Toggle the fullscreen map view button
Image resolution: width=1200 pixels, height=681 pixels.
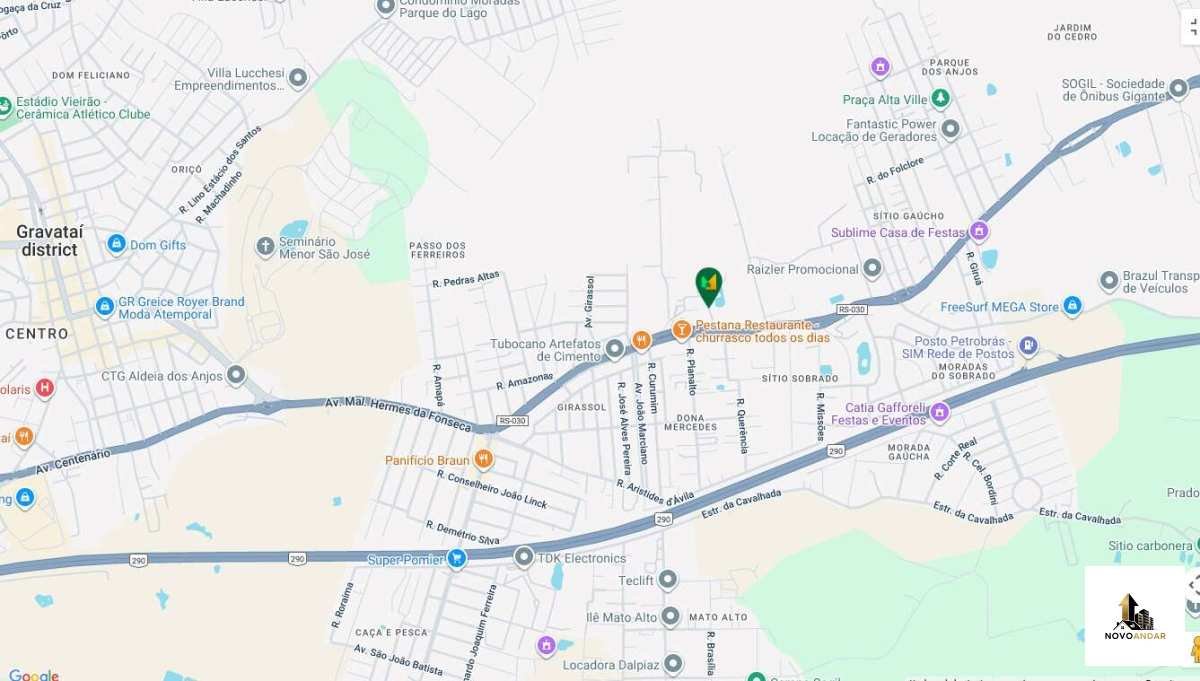(1191, 28)
